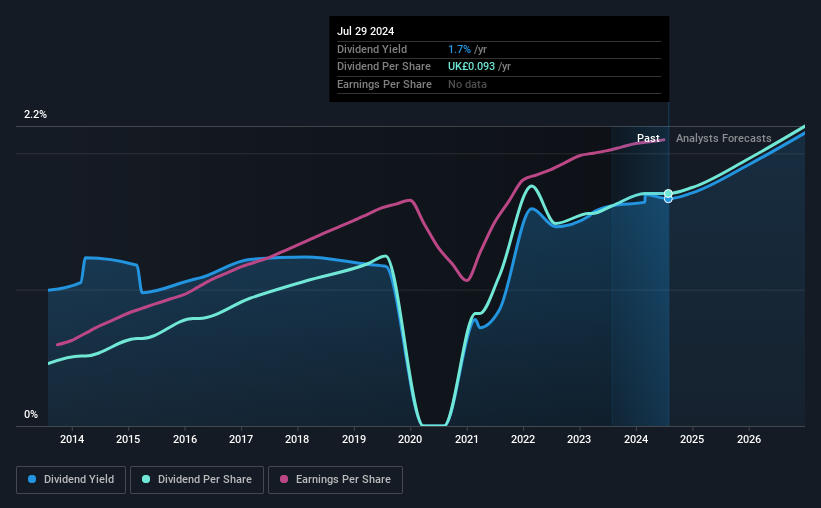Click the 2019 x-axis label

[354, 439]
